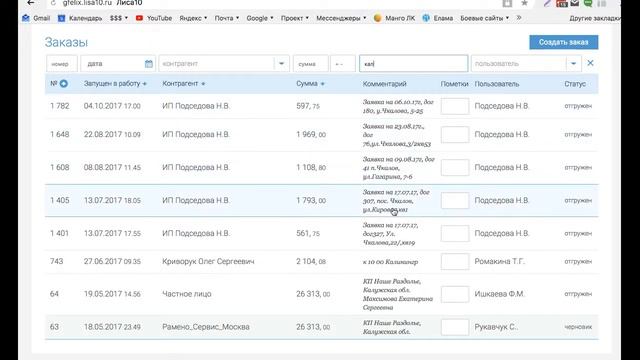Open the YouTube bookmark
Image resolution: width=640 pixels, height=360 pixels.
point(154,18)
